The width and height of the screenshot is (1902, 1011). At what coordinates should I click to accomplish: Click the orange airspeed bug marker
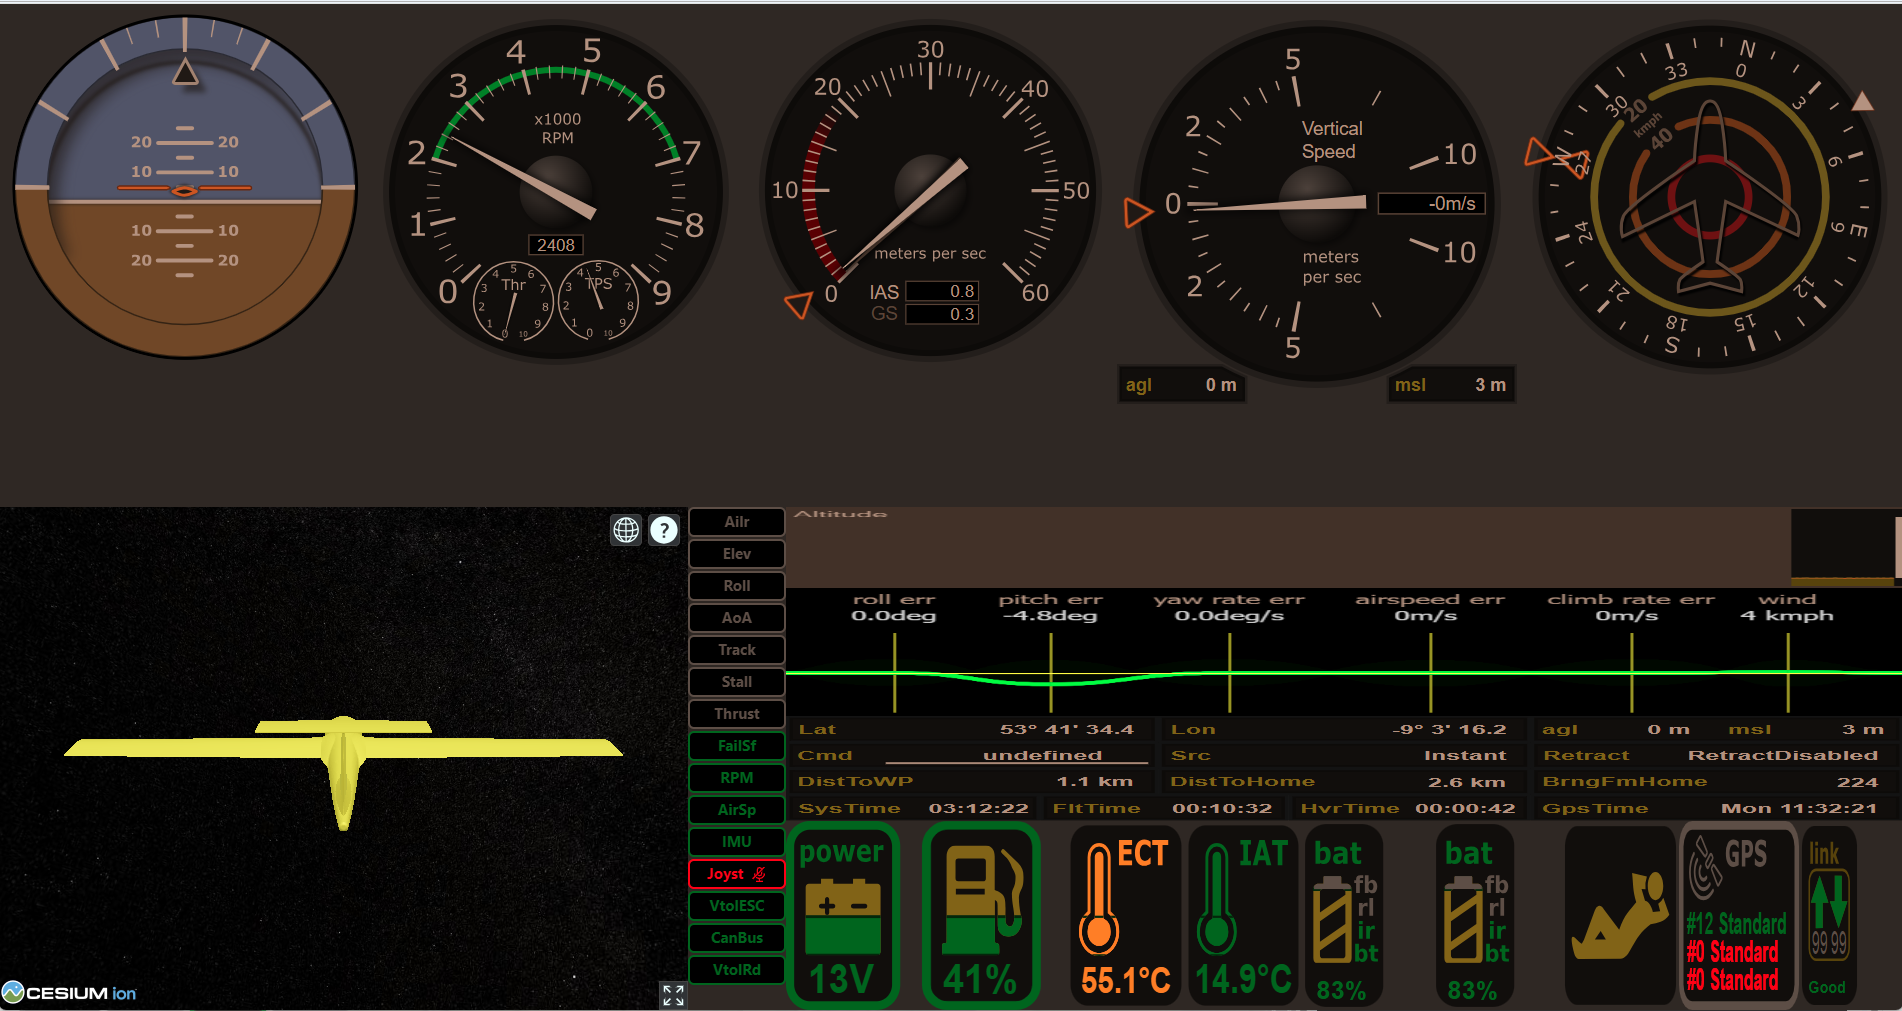(x=799, y=304)
